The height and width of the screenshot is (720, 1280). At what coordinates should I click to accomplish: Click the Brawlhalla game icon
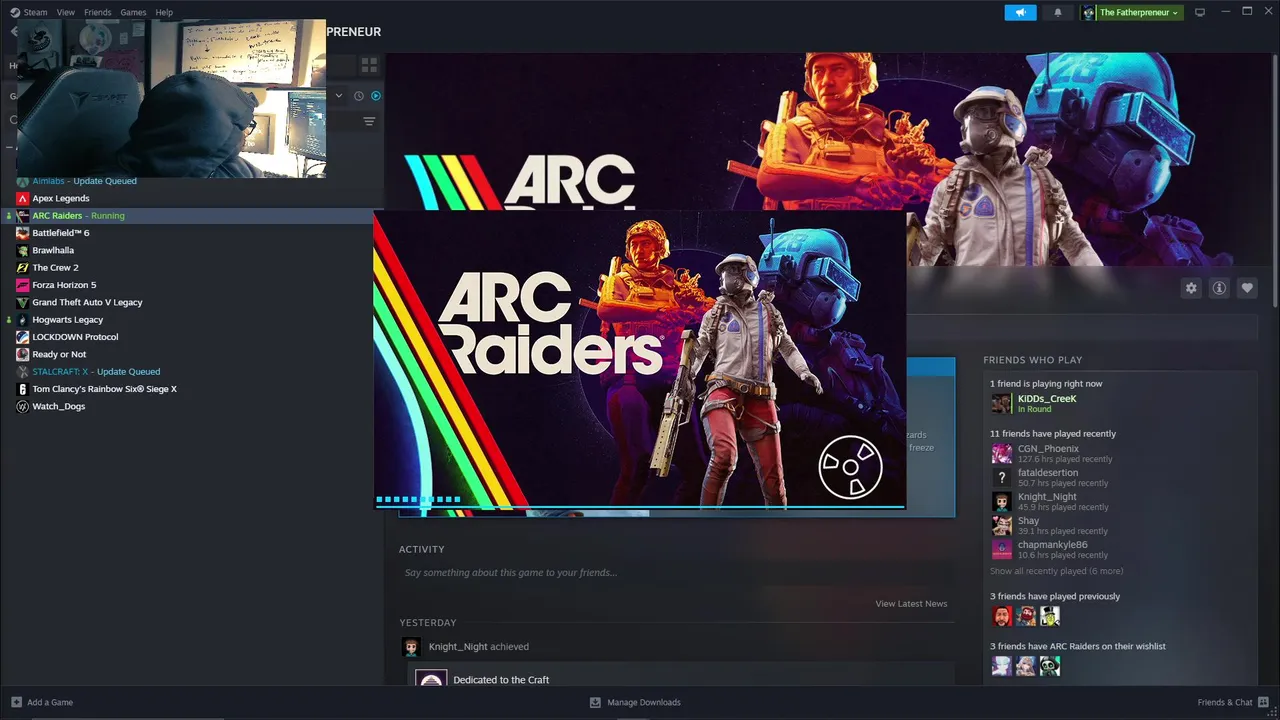[x=23, y=250]
